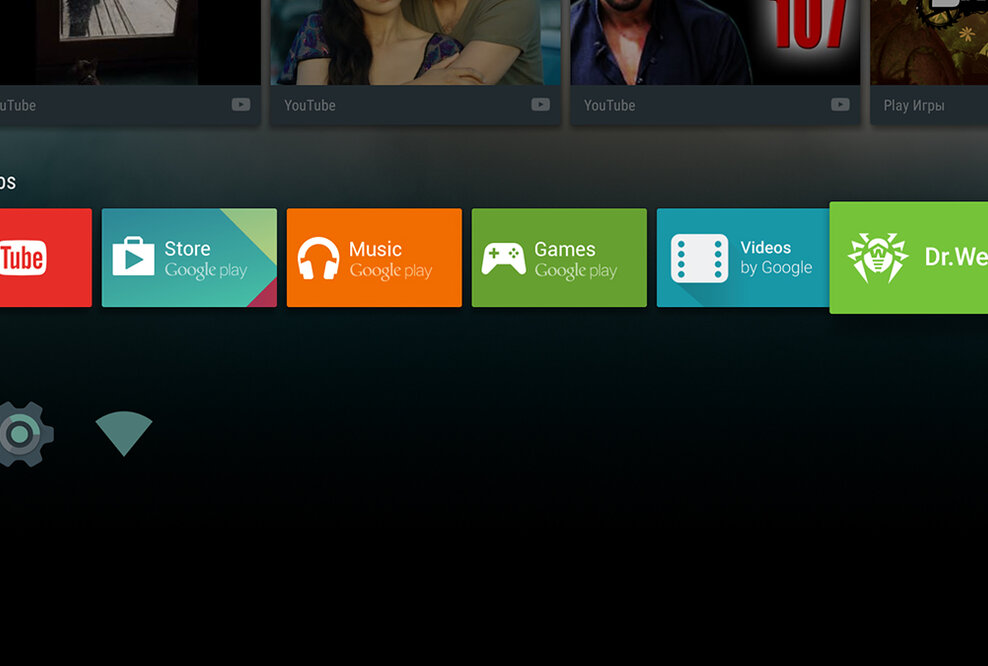Select the video thumbnail showing a couple
Viewport: 988px width, 666px height.
click(x=414, y=42)
